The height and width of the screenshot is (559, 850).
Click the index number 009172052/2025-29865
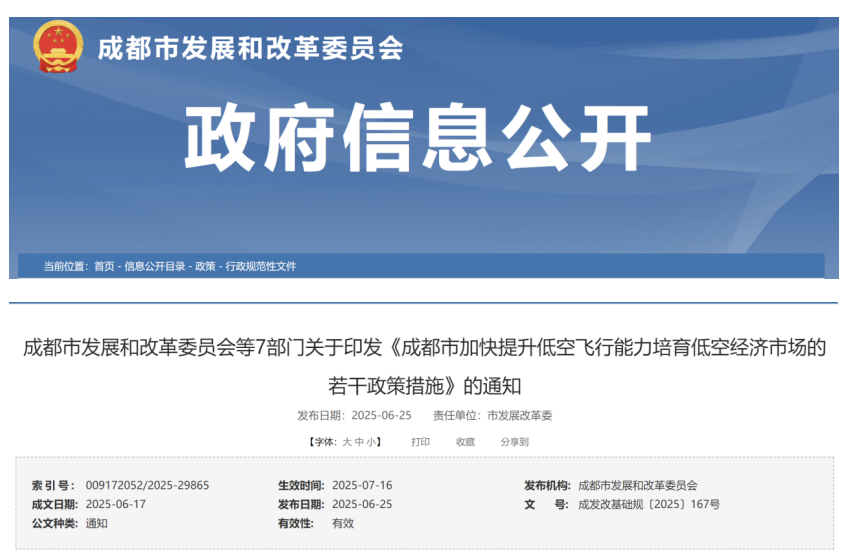pos(147,485)
